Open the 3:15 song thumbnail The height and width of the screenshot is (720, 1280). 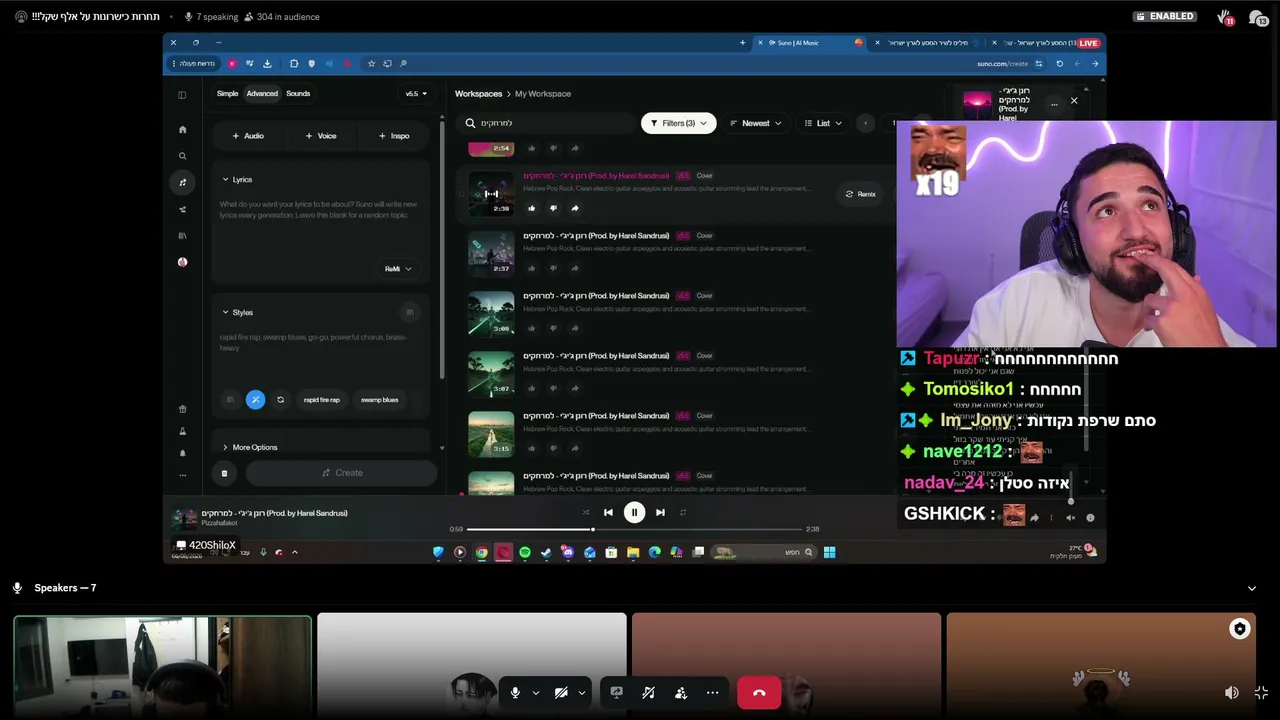(x=491, y=434)
